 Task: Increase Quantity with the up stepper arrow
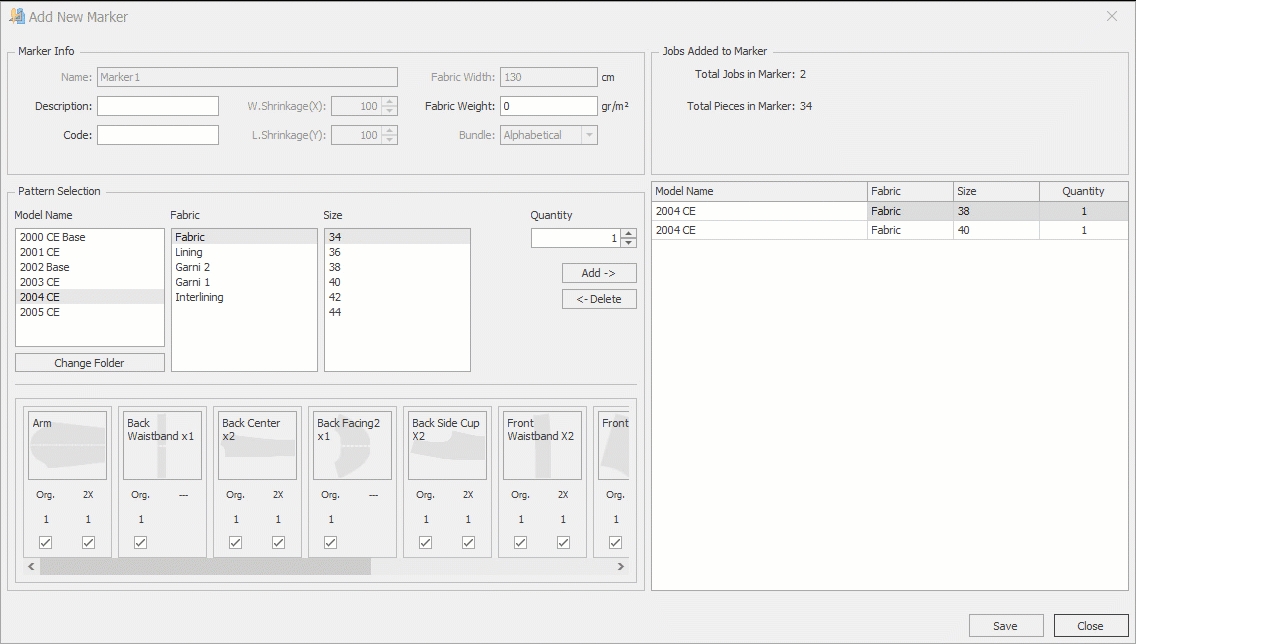pos(628,234)
